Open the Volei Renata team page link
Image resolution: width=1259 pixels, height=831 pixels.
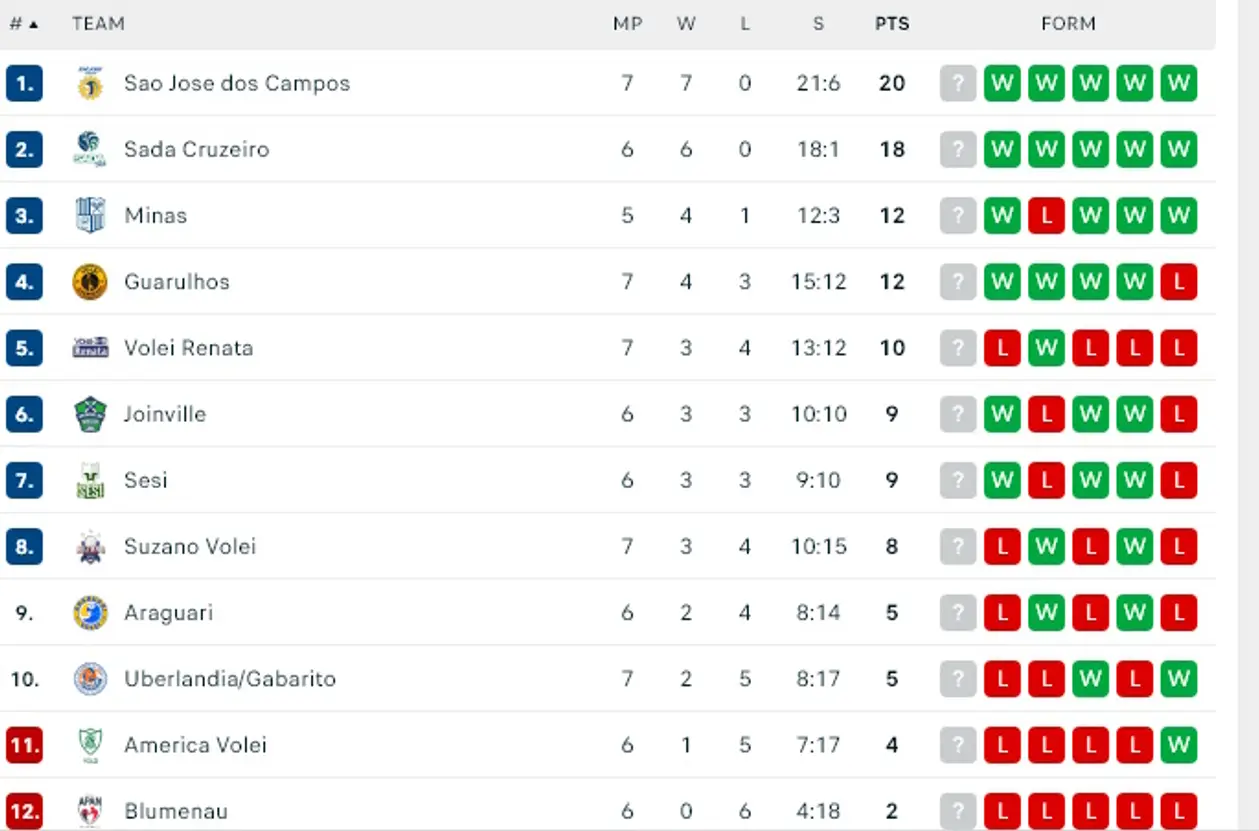[x=188, y=348]
